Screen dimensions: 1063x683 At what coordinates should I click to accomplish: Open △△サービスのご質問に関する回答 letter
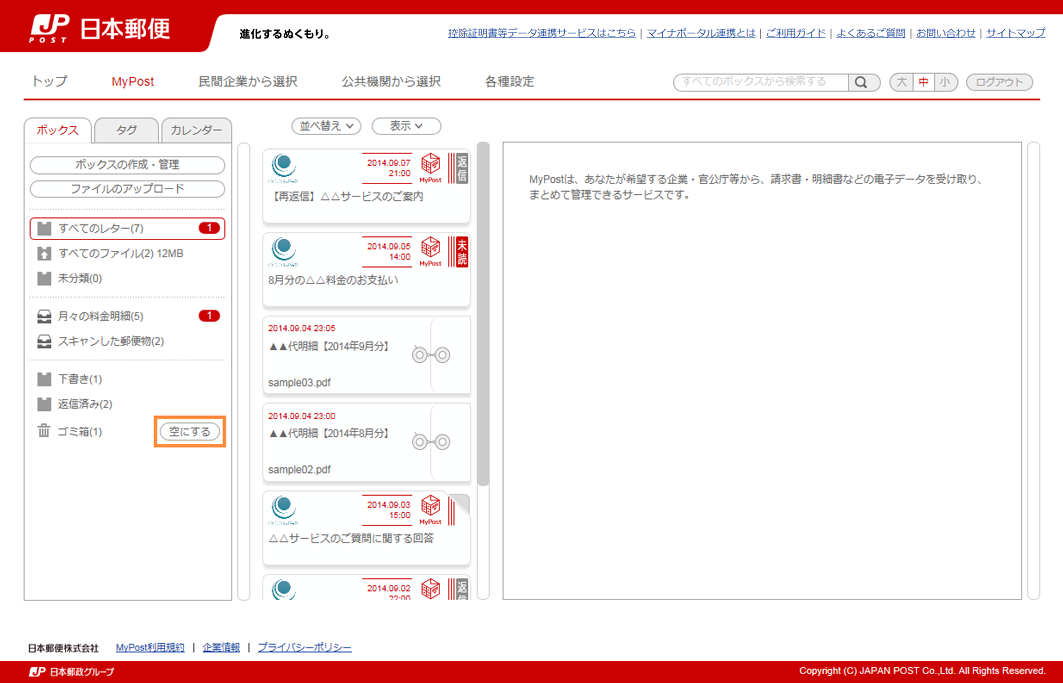coord(366,528)
